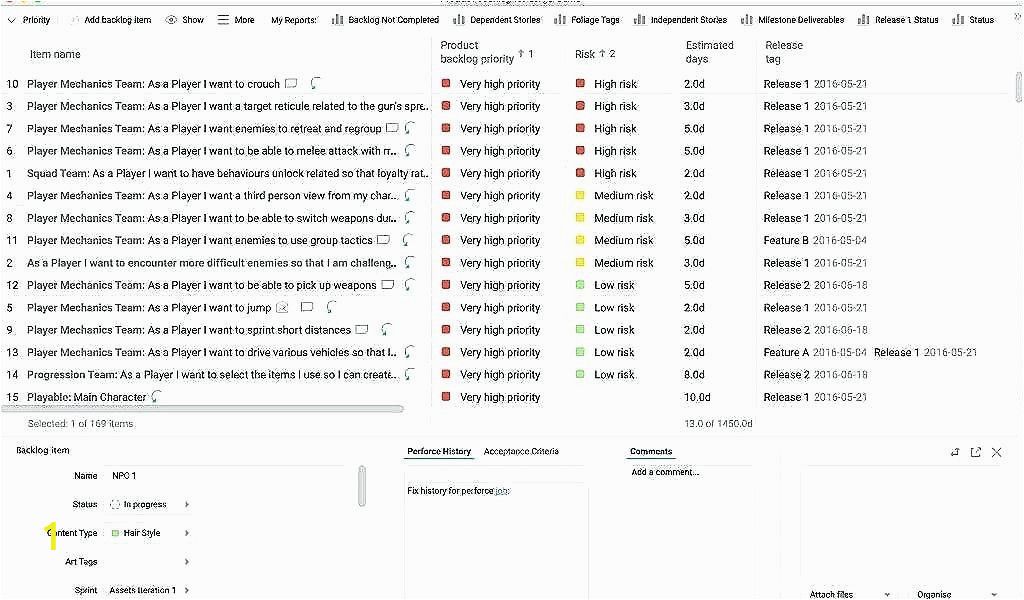Click yellow Medium risk swatch on group tactics row

click(580, 240)
